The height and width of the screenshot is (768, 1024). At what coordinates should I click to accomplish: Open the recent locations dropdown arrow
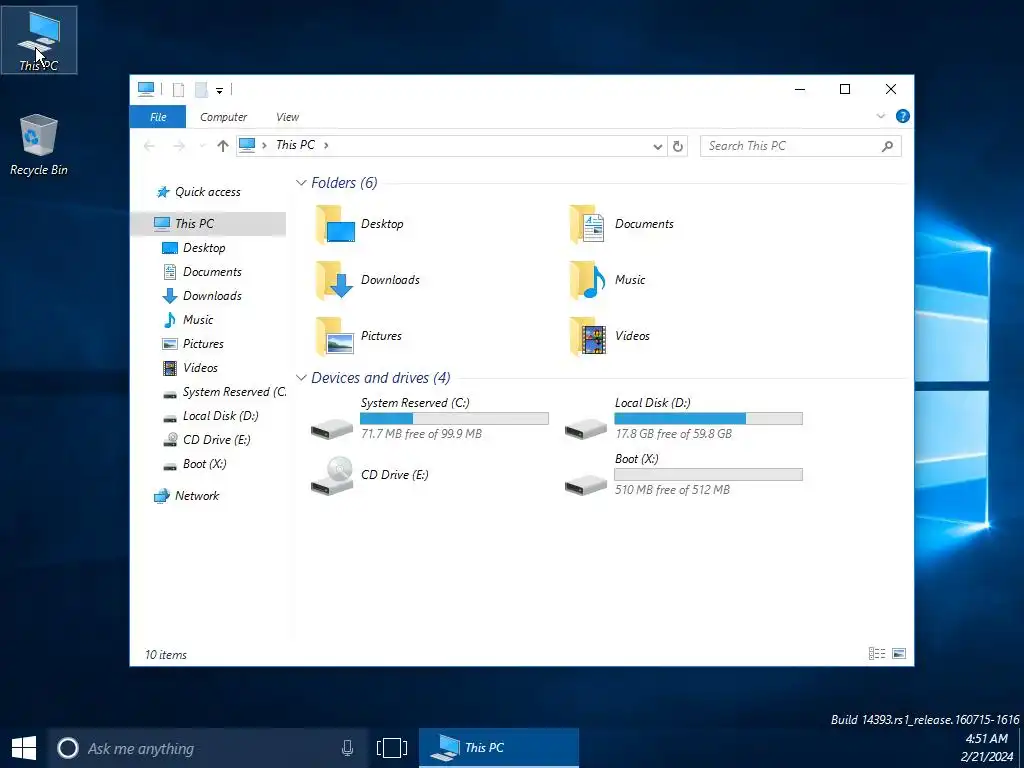[202, 146]
